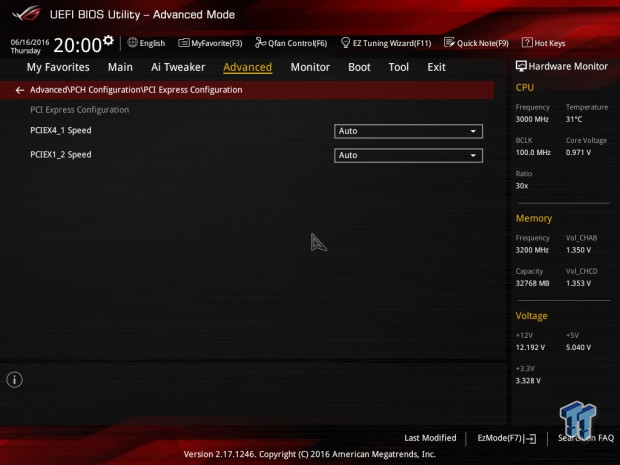Open the Exit tab
Viewport: 620px width, 465px height.
point(436,67)
